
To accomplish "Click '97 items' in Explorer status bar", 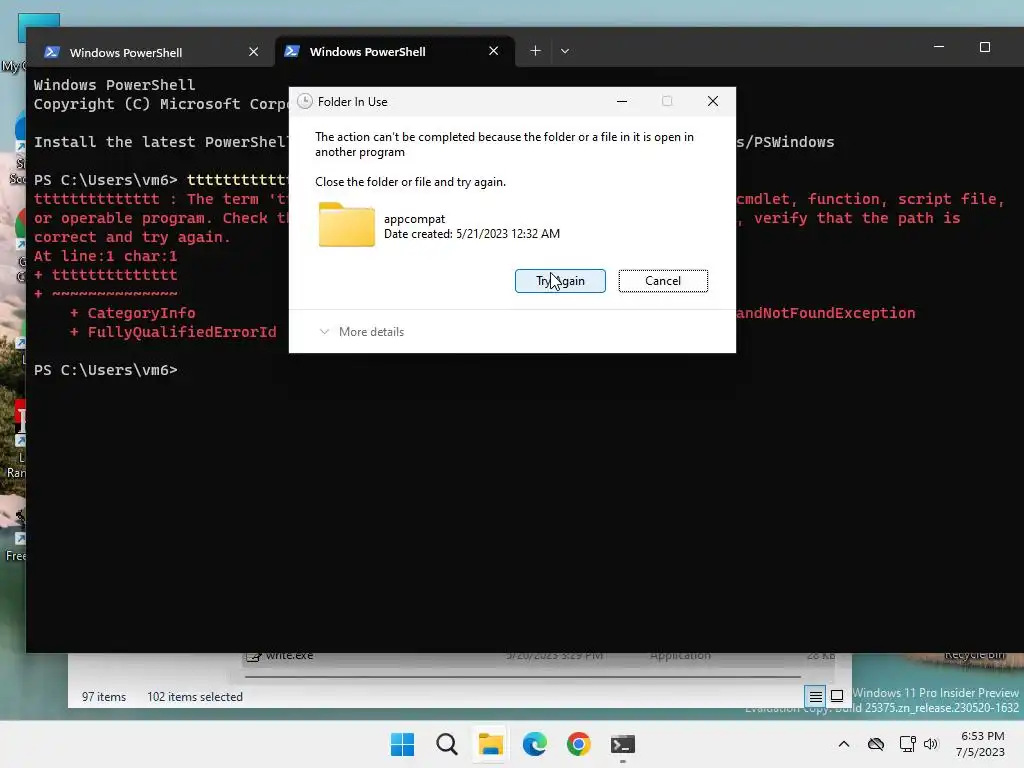I will click(104, 697).
